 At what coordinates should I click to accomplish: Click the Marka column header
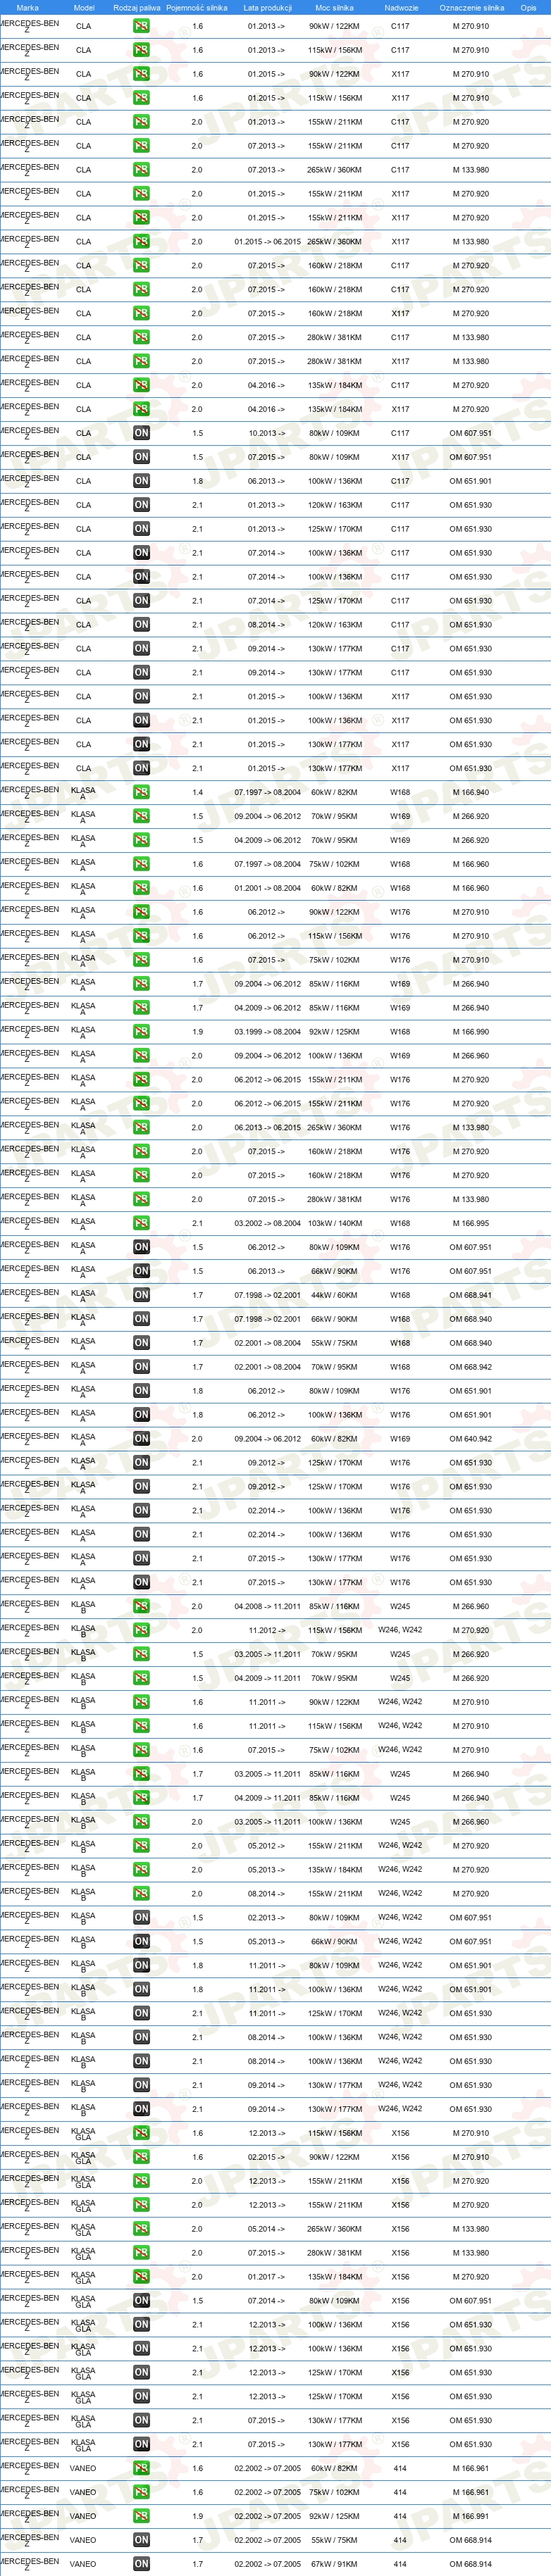27,7
